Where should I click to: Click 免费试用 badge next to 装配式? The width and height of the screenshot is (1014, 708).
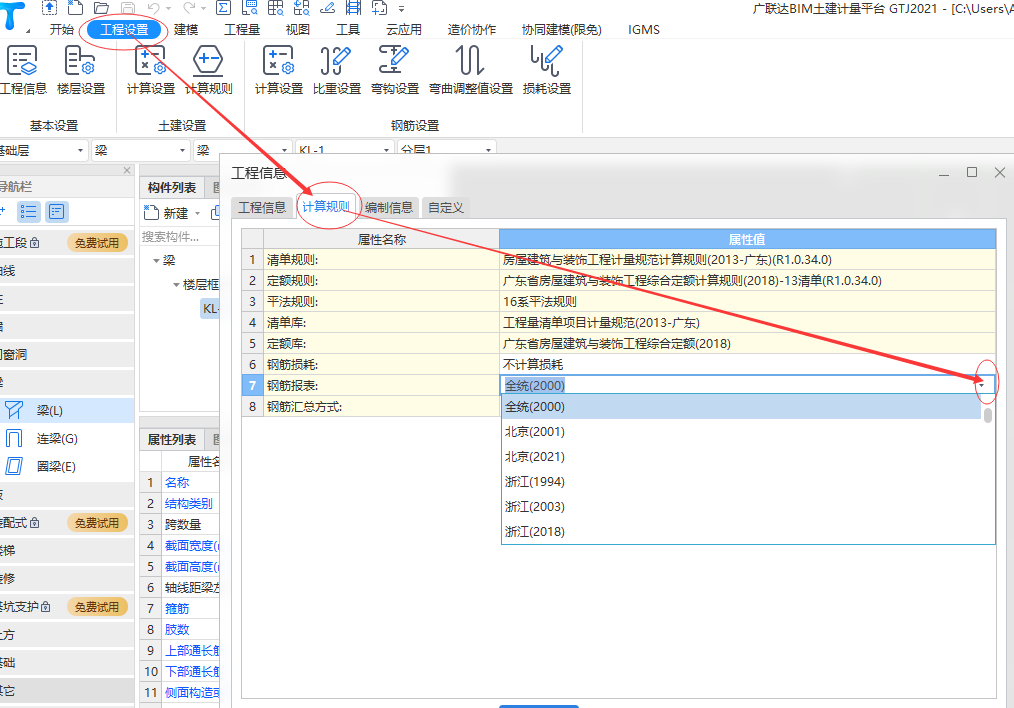click(97, 522)
